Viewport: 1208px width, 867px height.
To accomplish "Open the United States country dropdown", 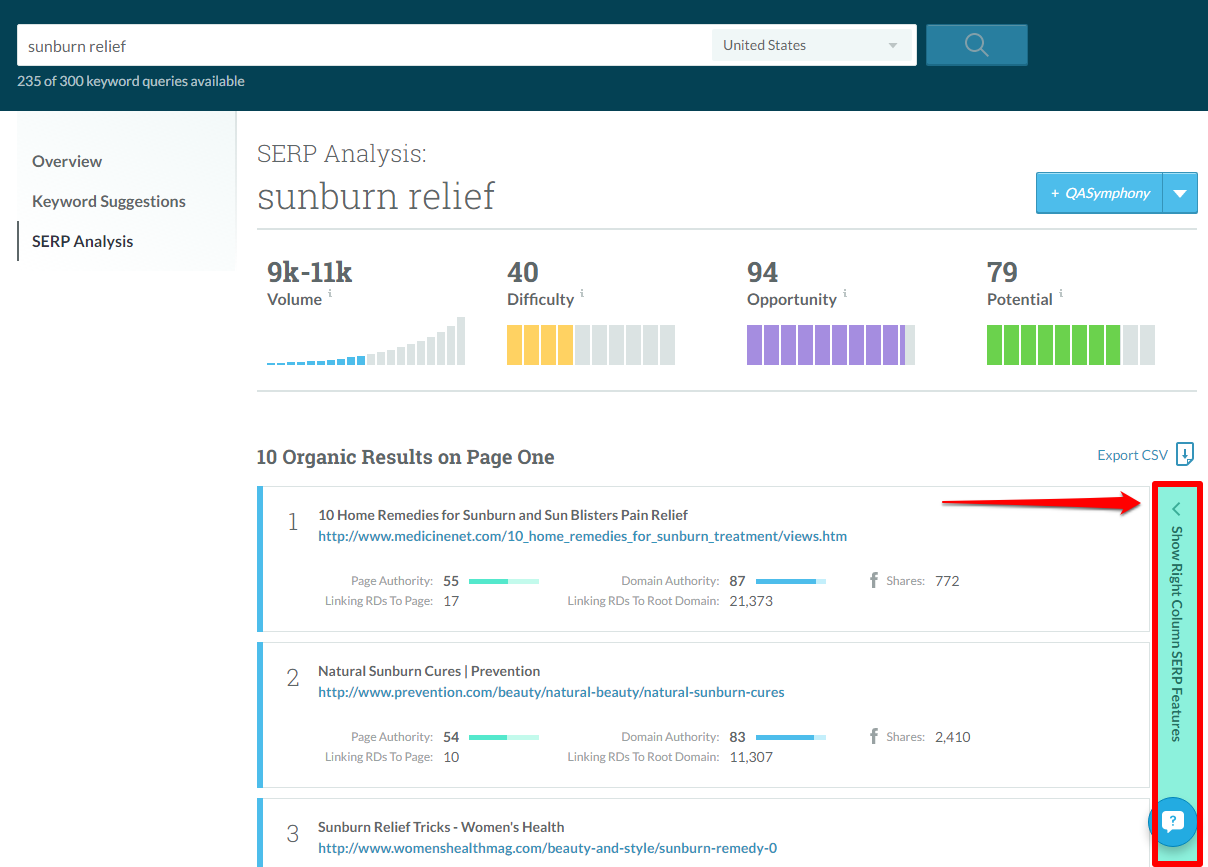I will click(812, 44).
